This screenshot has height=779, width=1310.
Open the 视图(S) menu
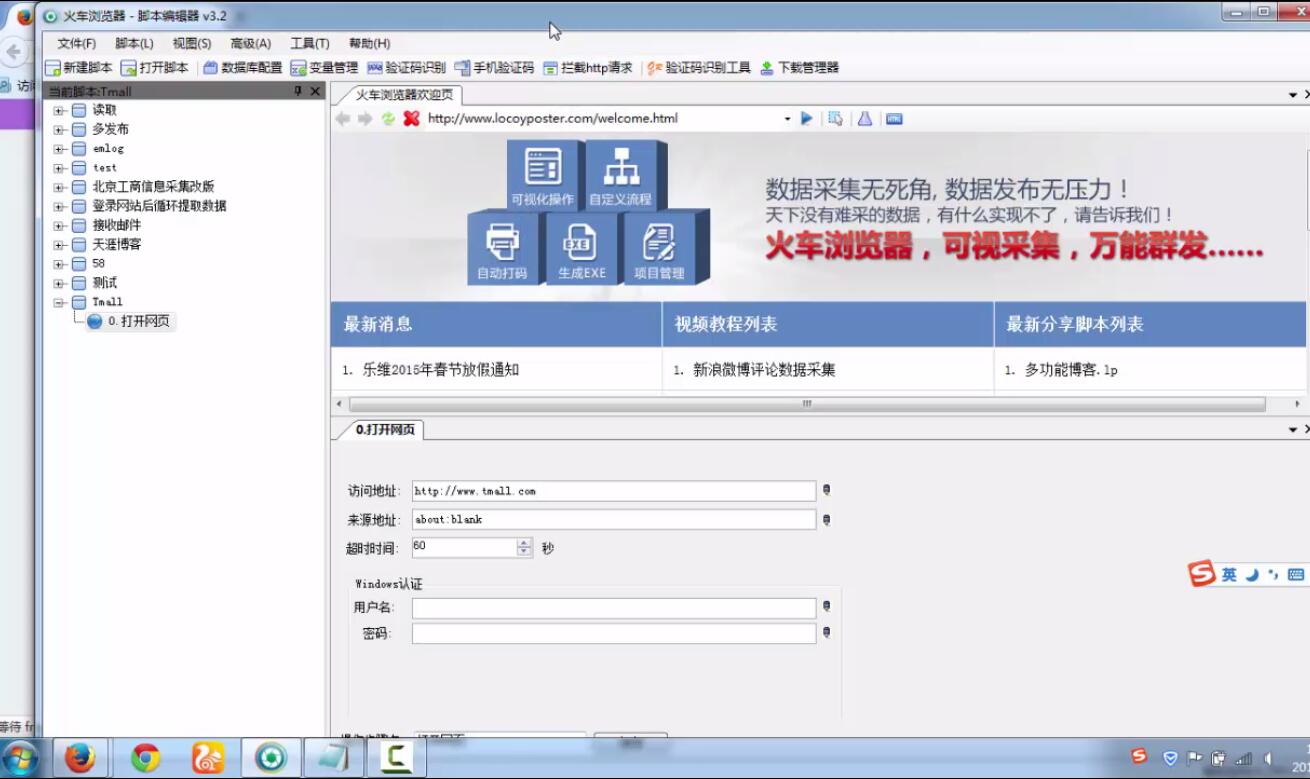point(192,43)
